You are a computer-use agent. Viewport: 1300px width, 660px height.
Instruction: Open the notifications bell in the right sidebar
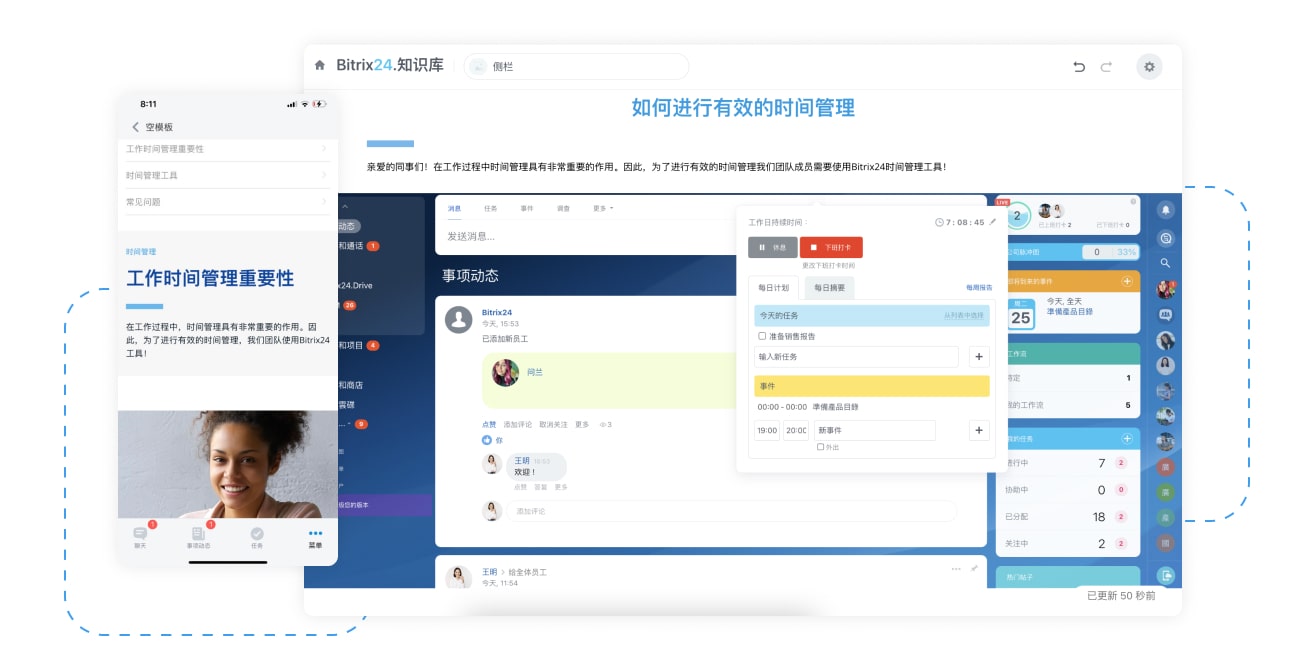click(x=1165, y=210)
